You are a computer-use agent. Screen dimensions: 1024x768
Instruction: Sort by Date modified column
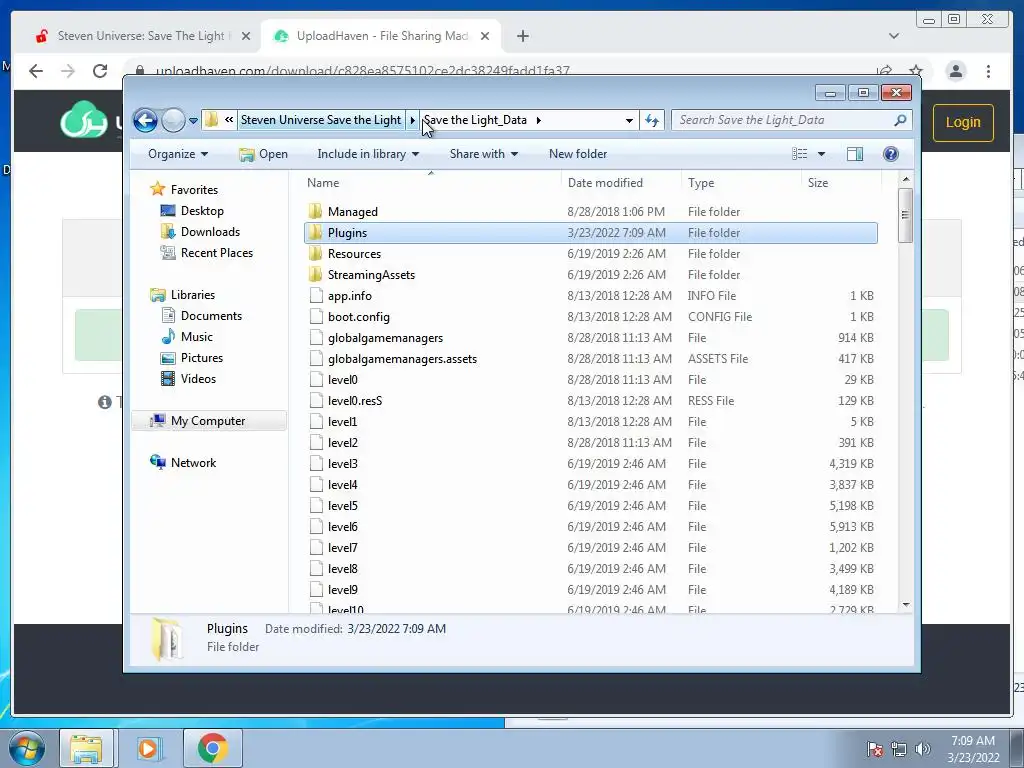point(621,183)
